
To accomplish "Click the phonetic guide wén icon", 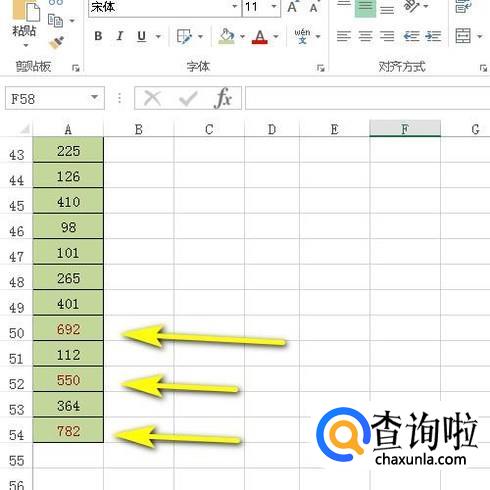I will [x=302, y=36].
